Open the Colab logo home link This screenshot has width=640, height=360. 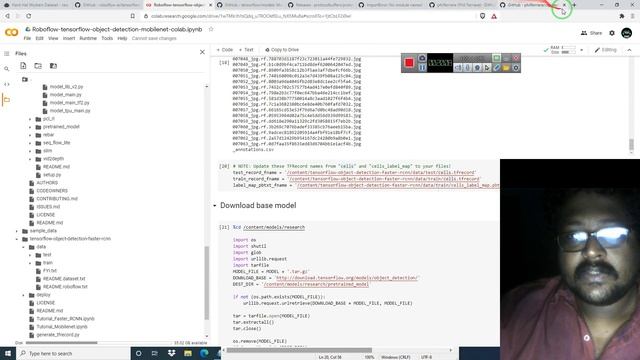pyautogui.click(x=11, y=33)
